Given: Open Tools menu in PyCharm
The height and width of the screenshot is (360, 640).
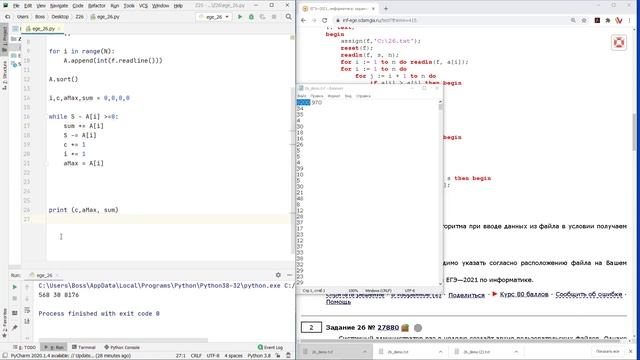Looking at the screenshot, I should (129, 6).
